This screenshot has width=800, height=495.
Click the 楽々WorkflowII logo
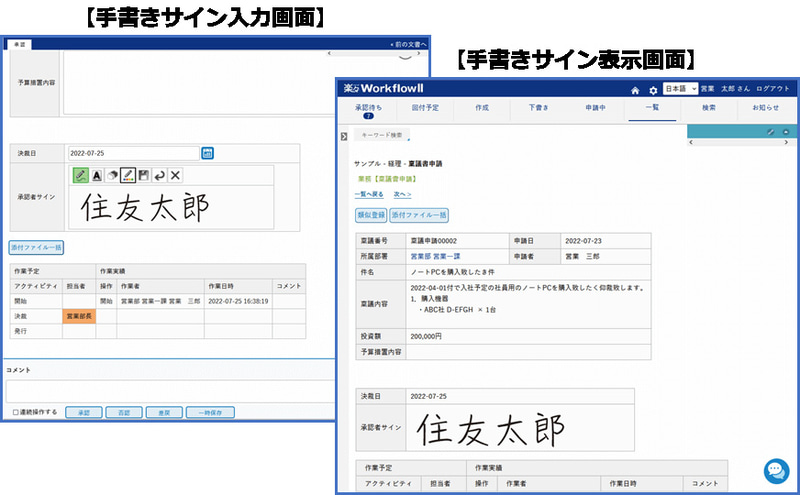click(x=383, y=88)
